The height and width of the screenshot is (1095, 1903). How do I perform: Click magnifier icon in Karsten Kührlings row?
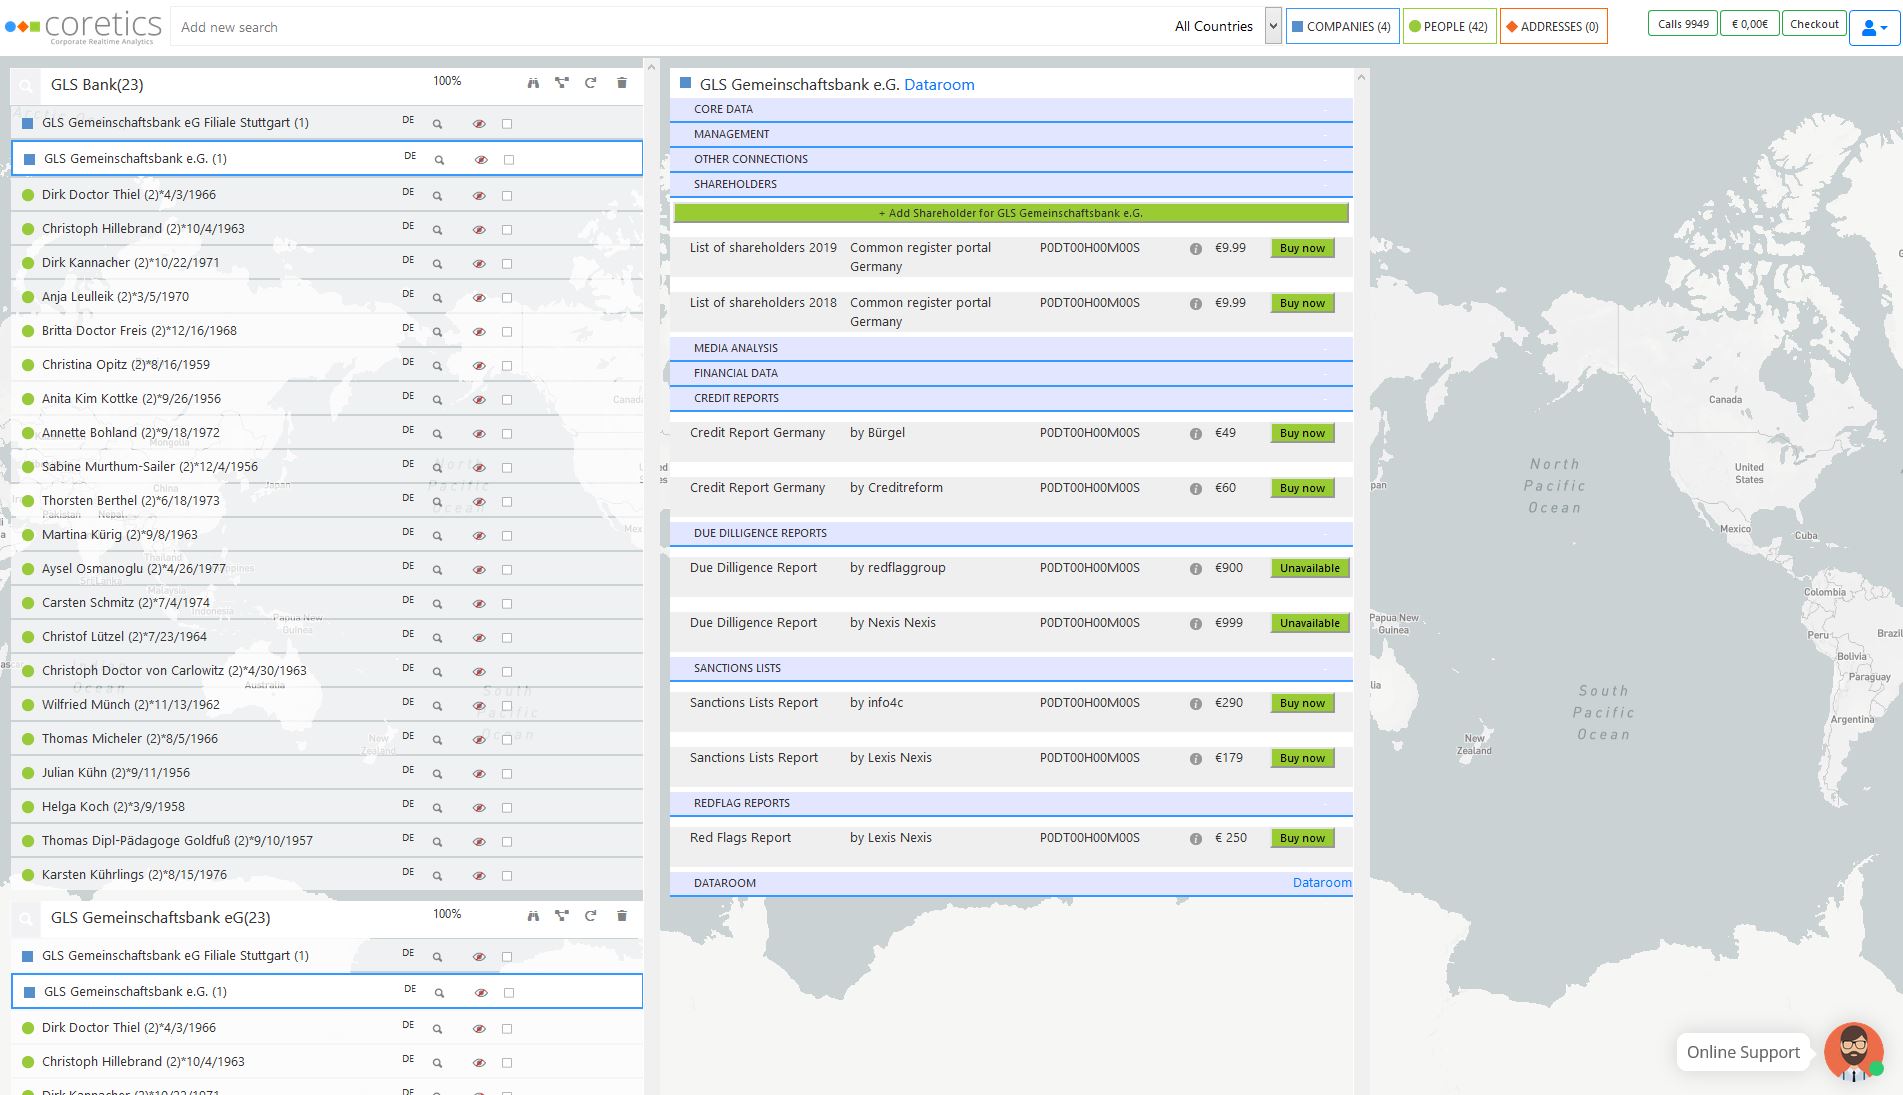tap(437, 876)
